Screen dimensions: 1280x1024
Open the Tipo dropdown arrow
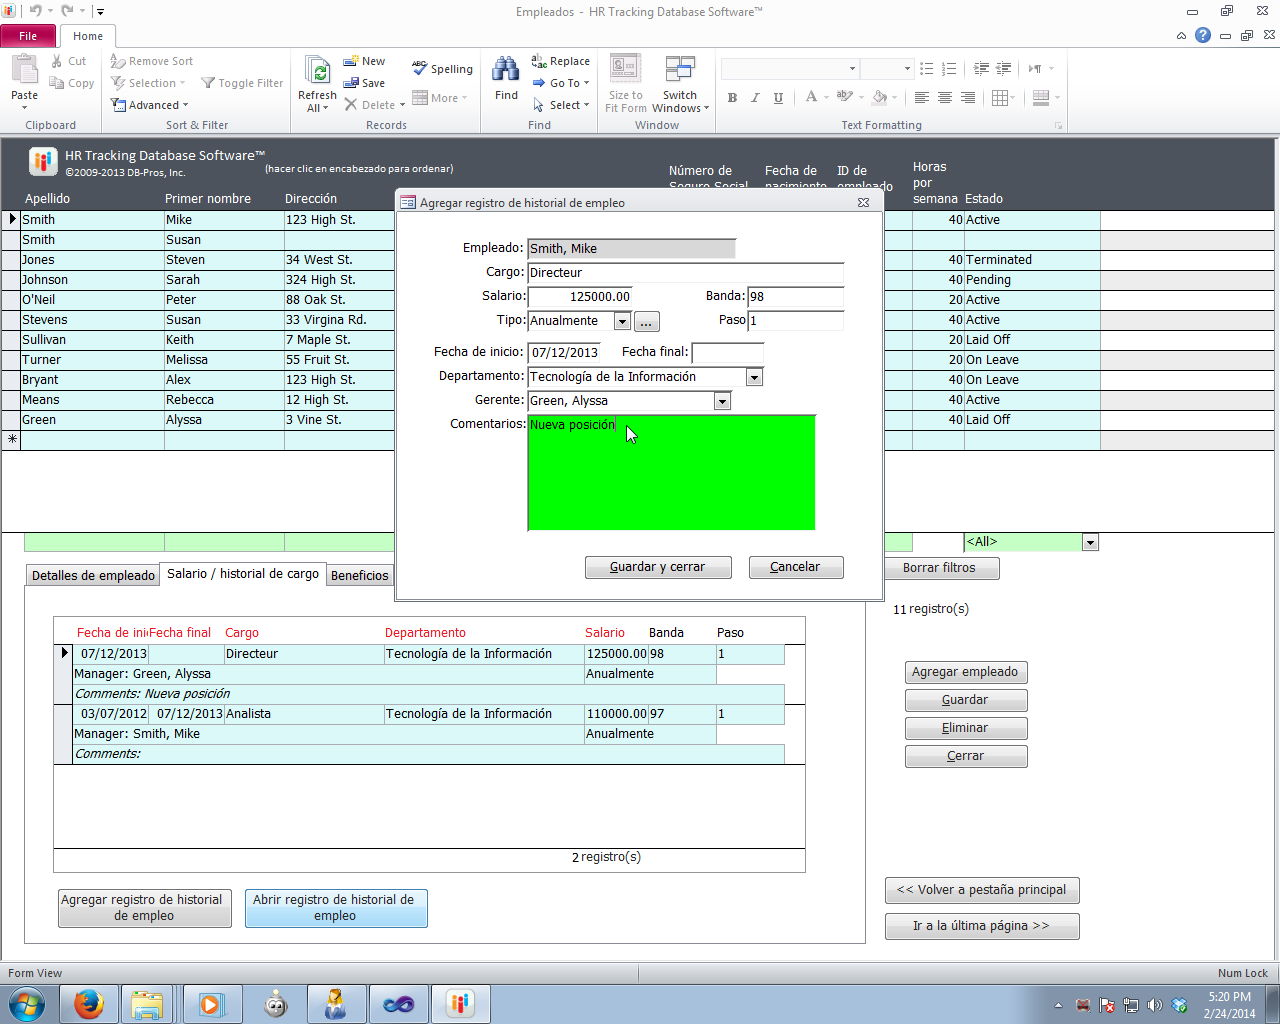(x=622, y=321)
